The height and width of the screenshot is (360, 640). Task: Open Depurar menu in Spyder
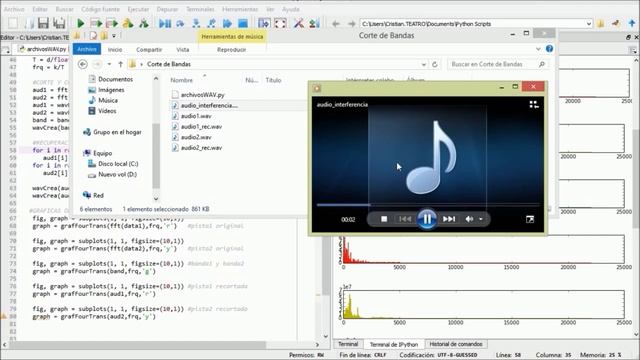coord(167,9)
